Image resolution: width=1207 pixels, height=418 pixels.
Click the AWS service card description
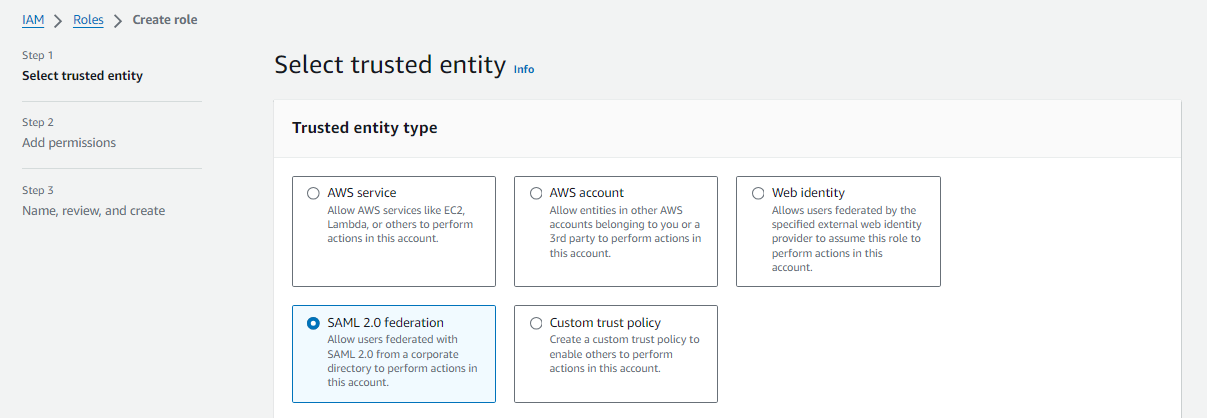coord(400,224)
